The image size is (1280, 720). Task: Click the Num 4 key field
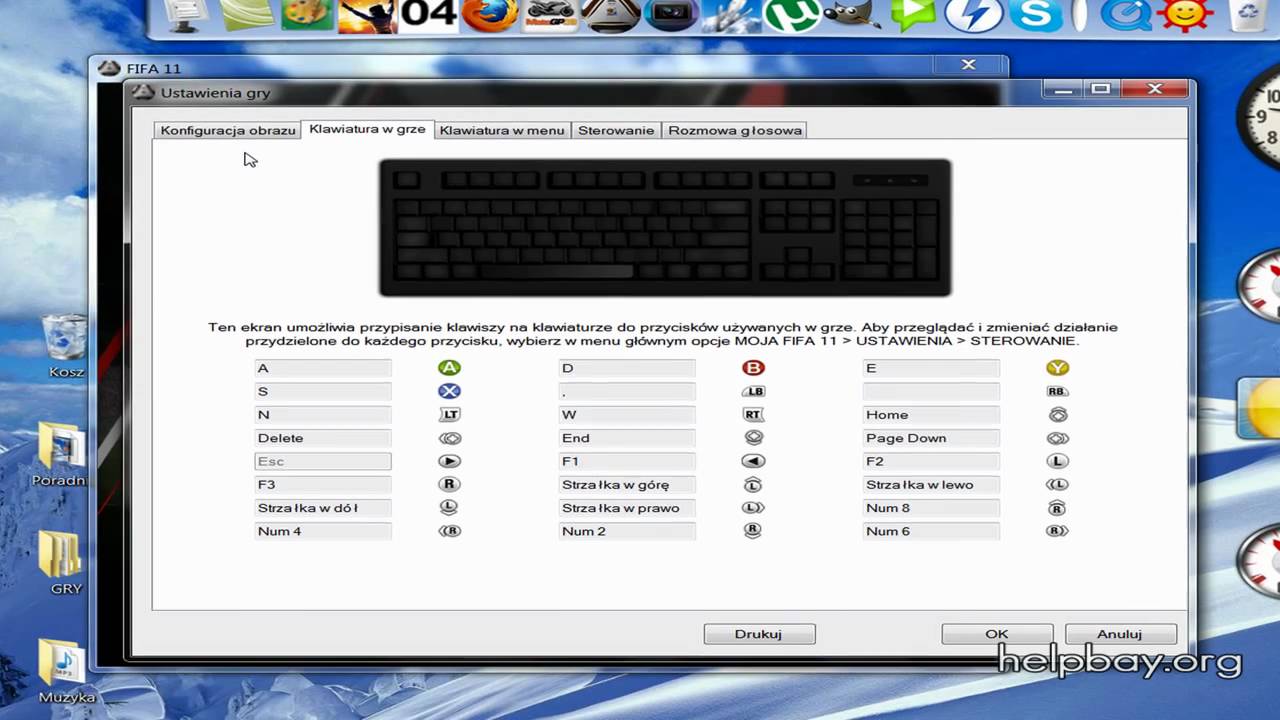pyautogui.click(x=322, y=531)
